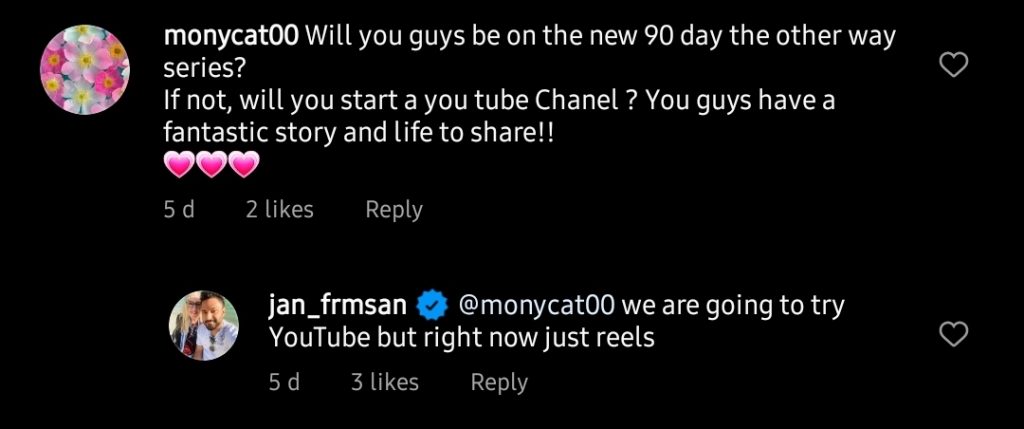This screenshot has width=1024, height=429.
Task: Click the 5 d timestamp beside 3 likes
Action: tap(284, 382)
